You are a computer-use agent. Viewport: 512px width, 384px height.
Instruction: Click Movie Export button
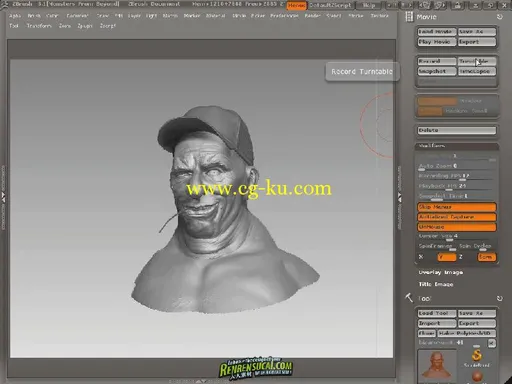click(x=477, y=42)
